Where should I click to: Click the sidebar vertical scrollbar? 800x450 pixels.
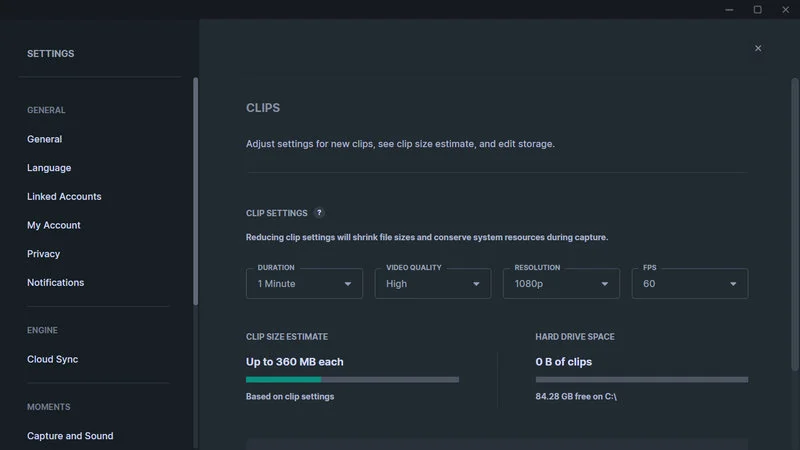(195, 190)
